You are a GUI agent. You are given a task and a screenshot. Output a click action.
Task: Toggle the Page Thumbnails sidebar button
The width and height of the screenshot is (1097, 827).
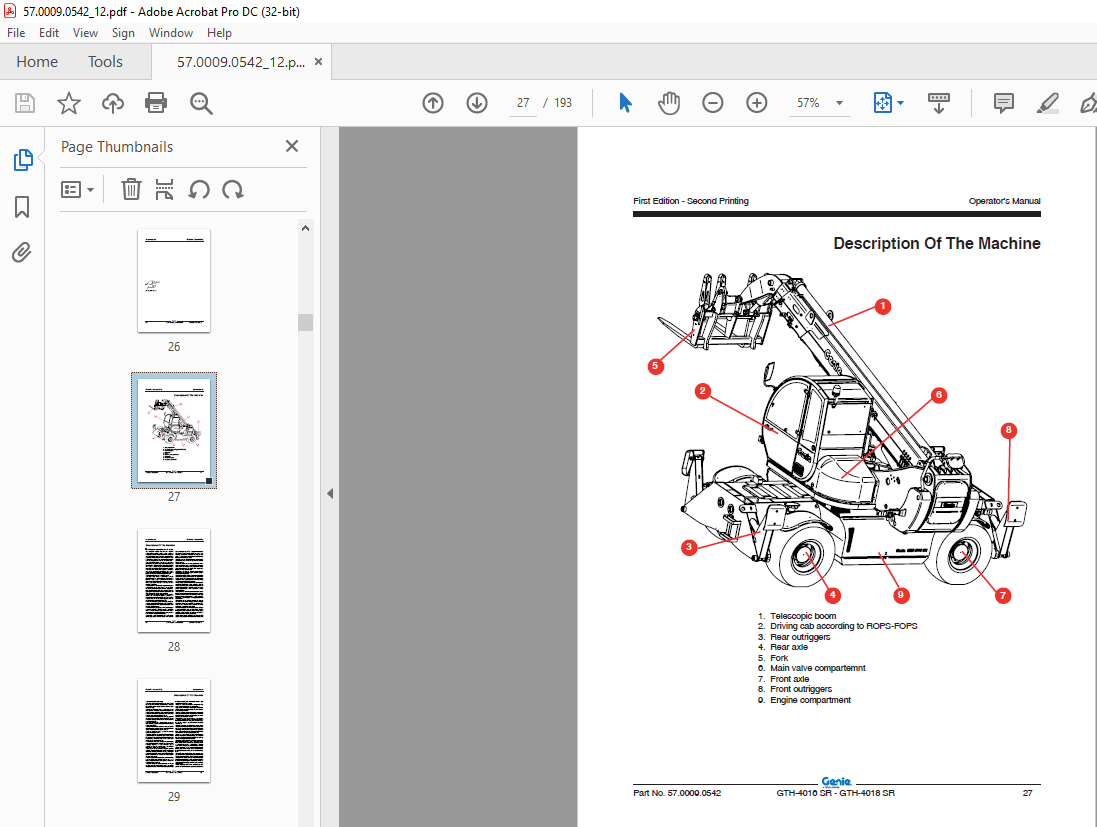tap(22, 160)
